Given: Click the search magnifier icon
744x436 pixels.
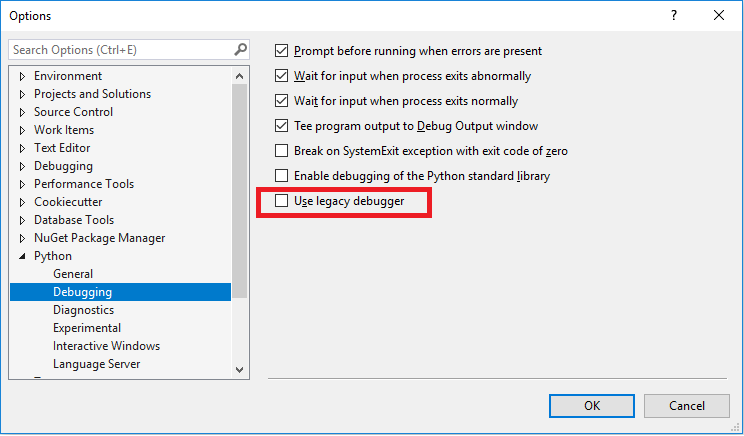Looking at the screenshot, I should (241, 49).
